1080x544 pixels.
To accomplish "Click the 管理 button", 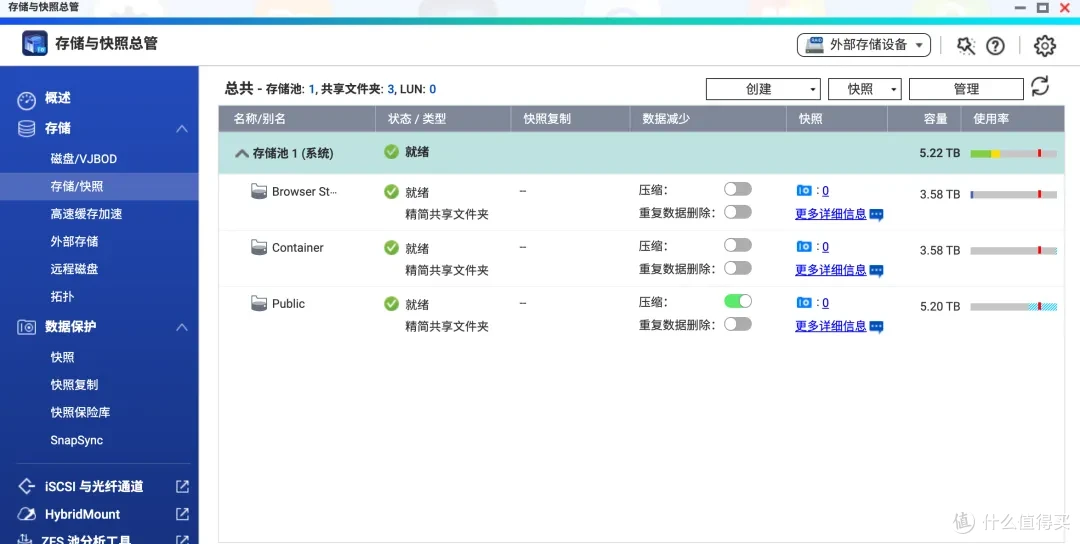I will pos(966,89).
